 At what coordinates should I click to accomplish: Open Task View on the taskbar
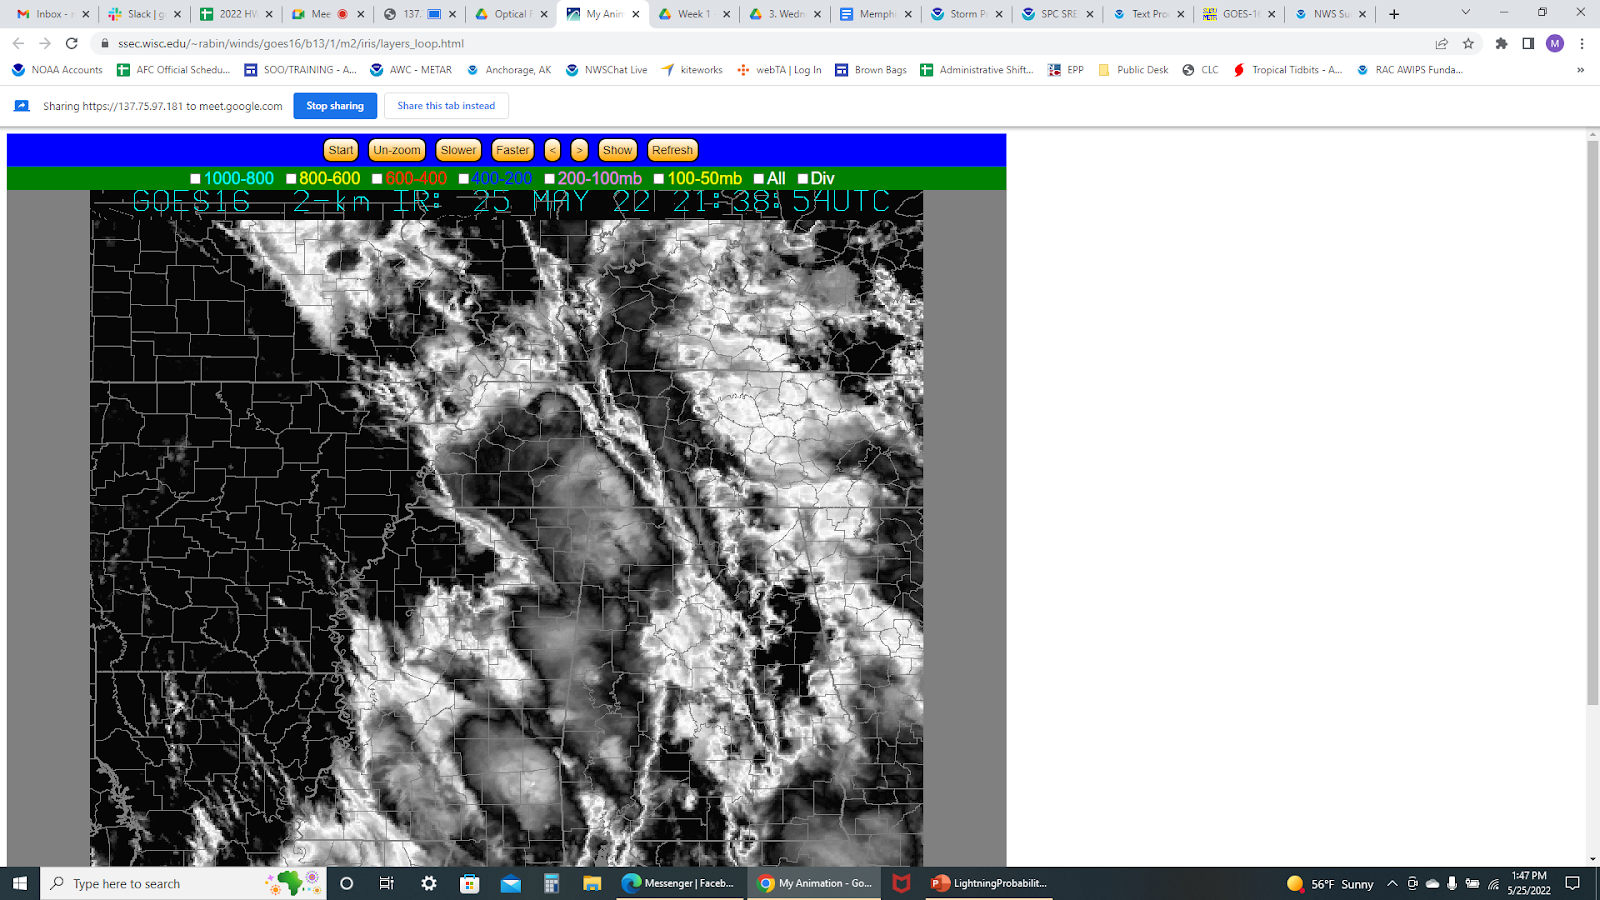click(387, 883)
